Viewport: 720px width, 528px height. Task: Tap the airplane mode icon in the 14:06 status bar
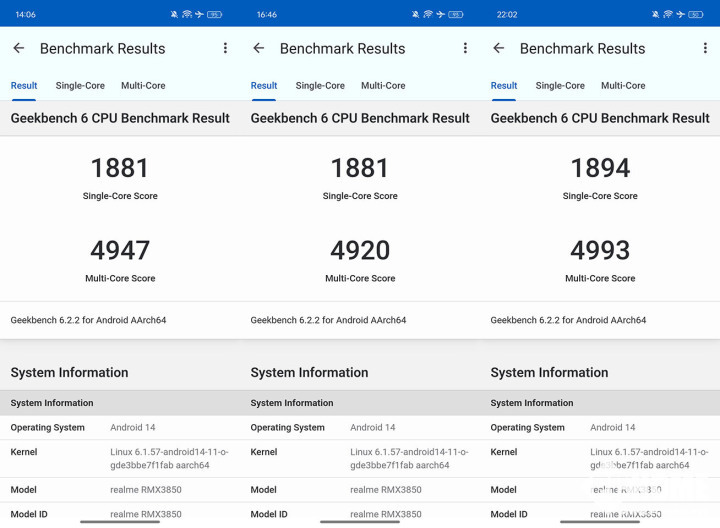click(199, 15)
